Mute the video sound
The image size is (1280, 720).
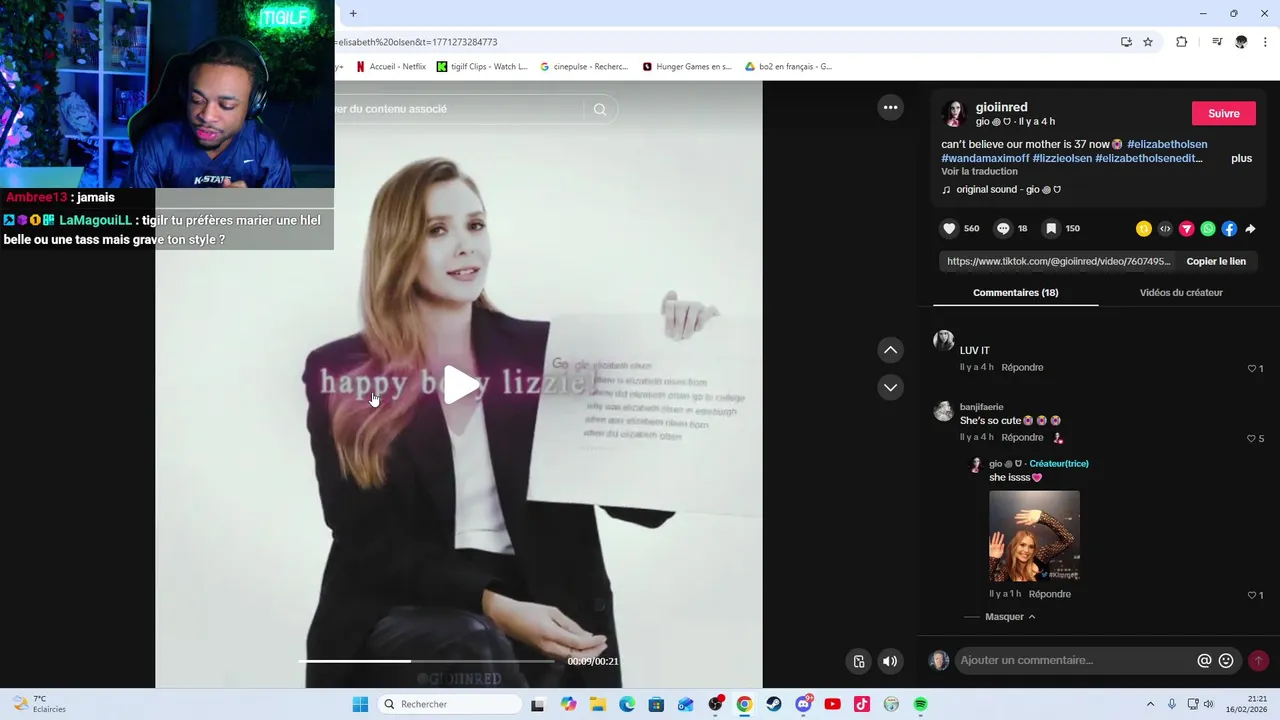pyautogui.click(x=890, y=661)
